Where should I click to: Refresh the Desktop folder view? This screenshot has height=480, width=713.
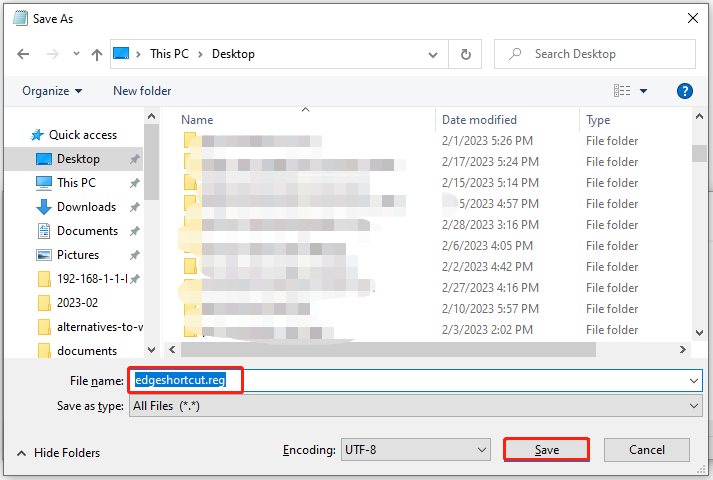(x=465, y=54)
